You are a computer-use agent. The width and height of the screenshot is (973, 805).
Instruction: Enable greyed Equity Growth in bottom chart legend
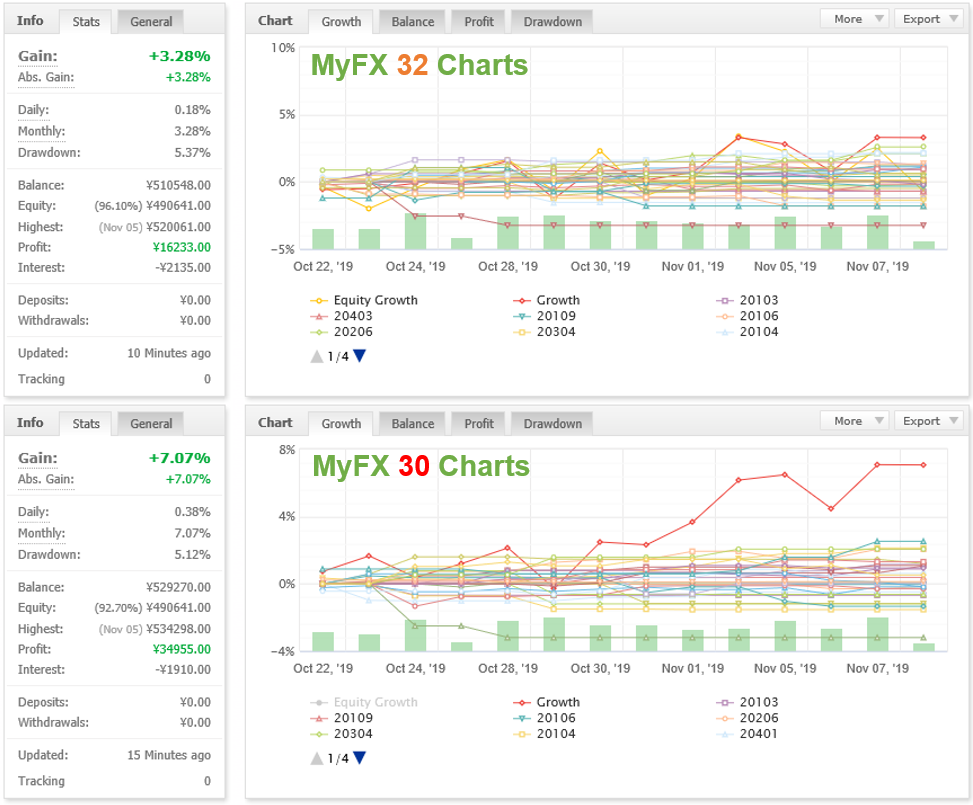click(364, 703)
